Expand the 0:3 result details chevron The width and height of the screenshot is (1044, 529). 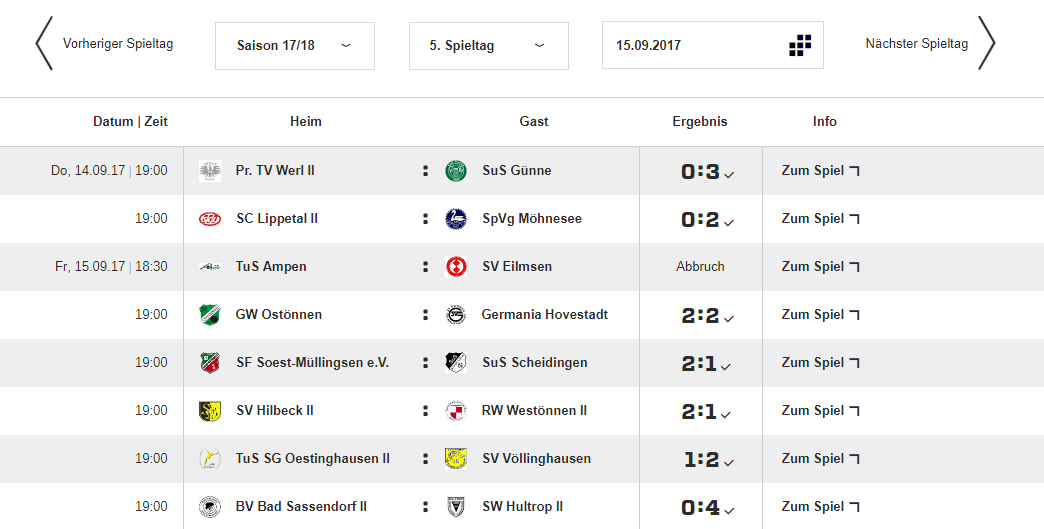729,175
